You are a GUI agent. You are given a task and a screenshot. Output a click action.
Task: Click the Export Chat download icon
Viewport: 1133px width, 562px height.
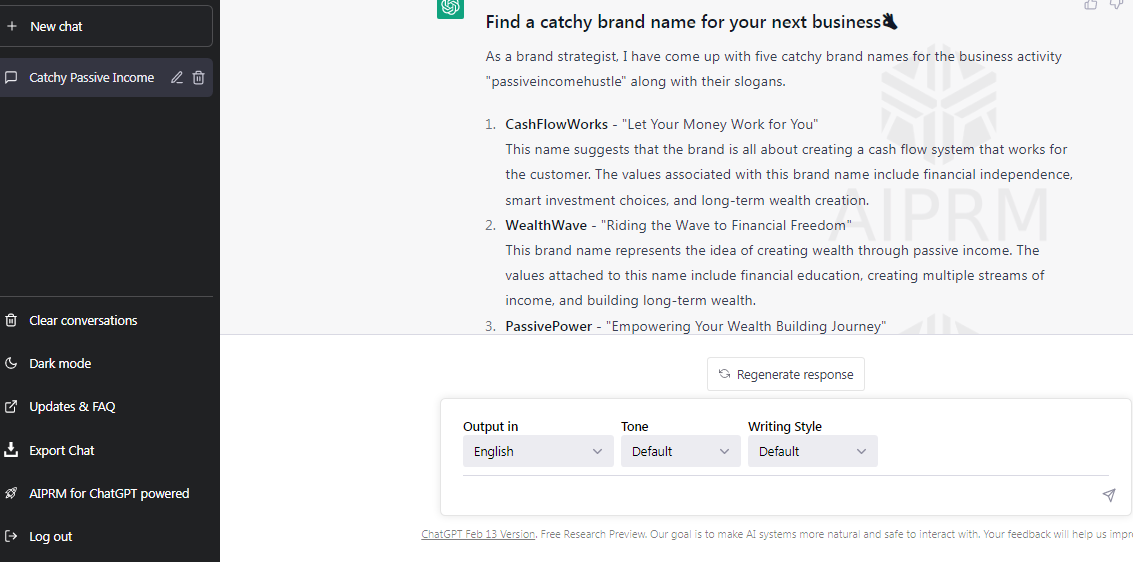[x=11, y=450]
